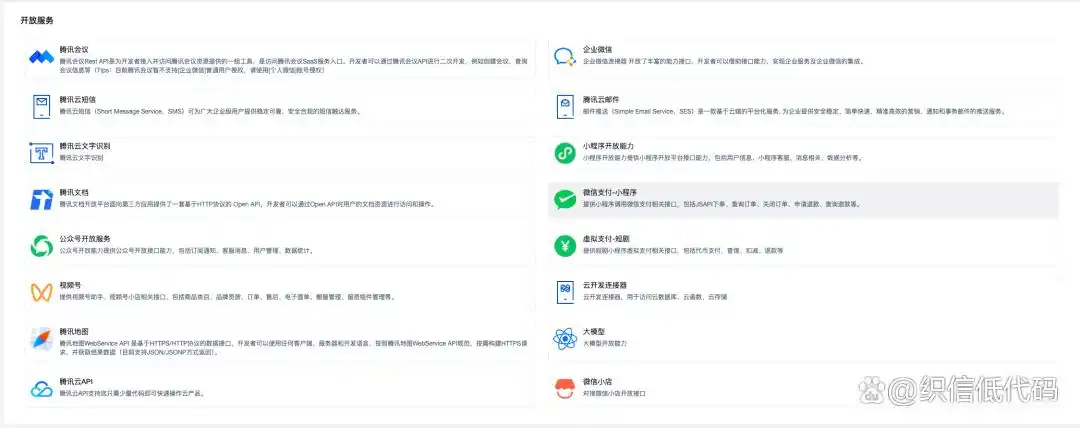Image resolution: width=1080 pixels, height=428 pixels.
Task: Click the 企业微信 chat bubble icon
Action: 565,57
